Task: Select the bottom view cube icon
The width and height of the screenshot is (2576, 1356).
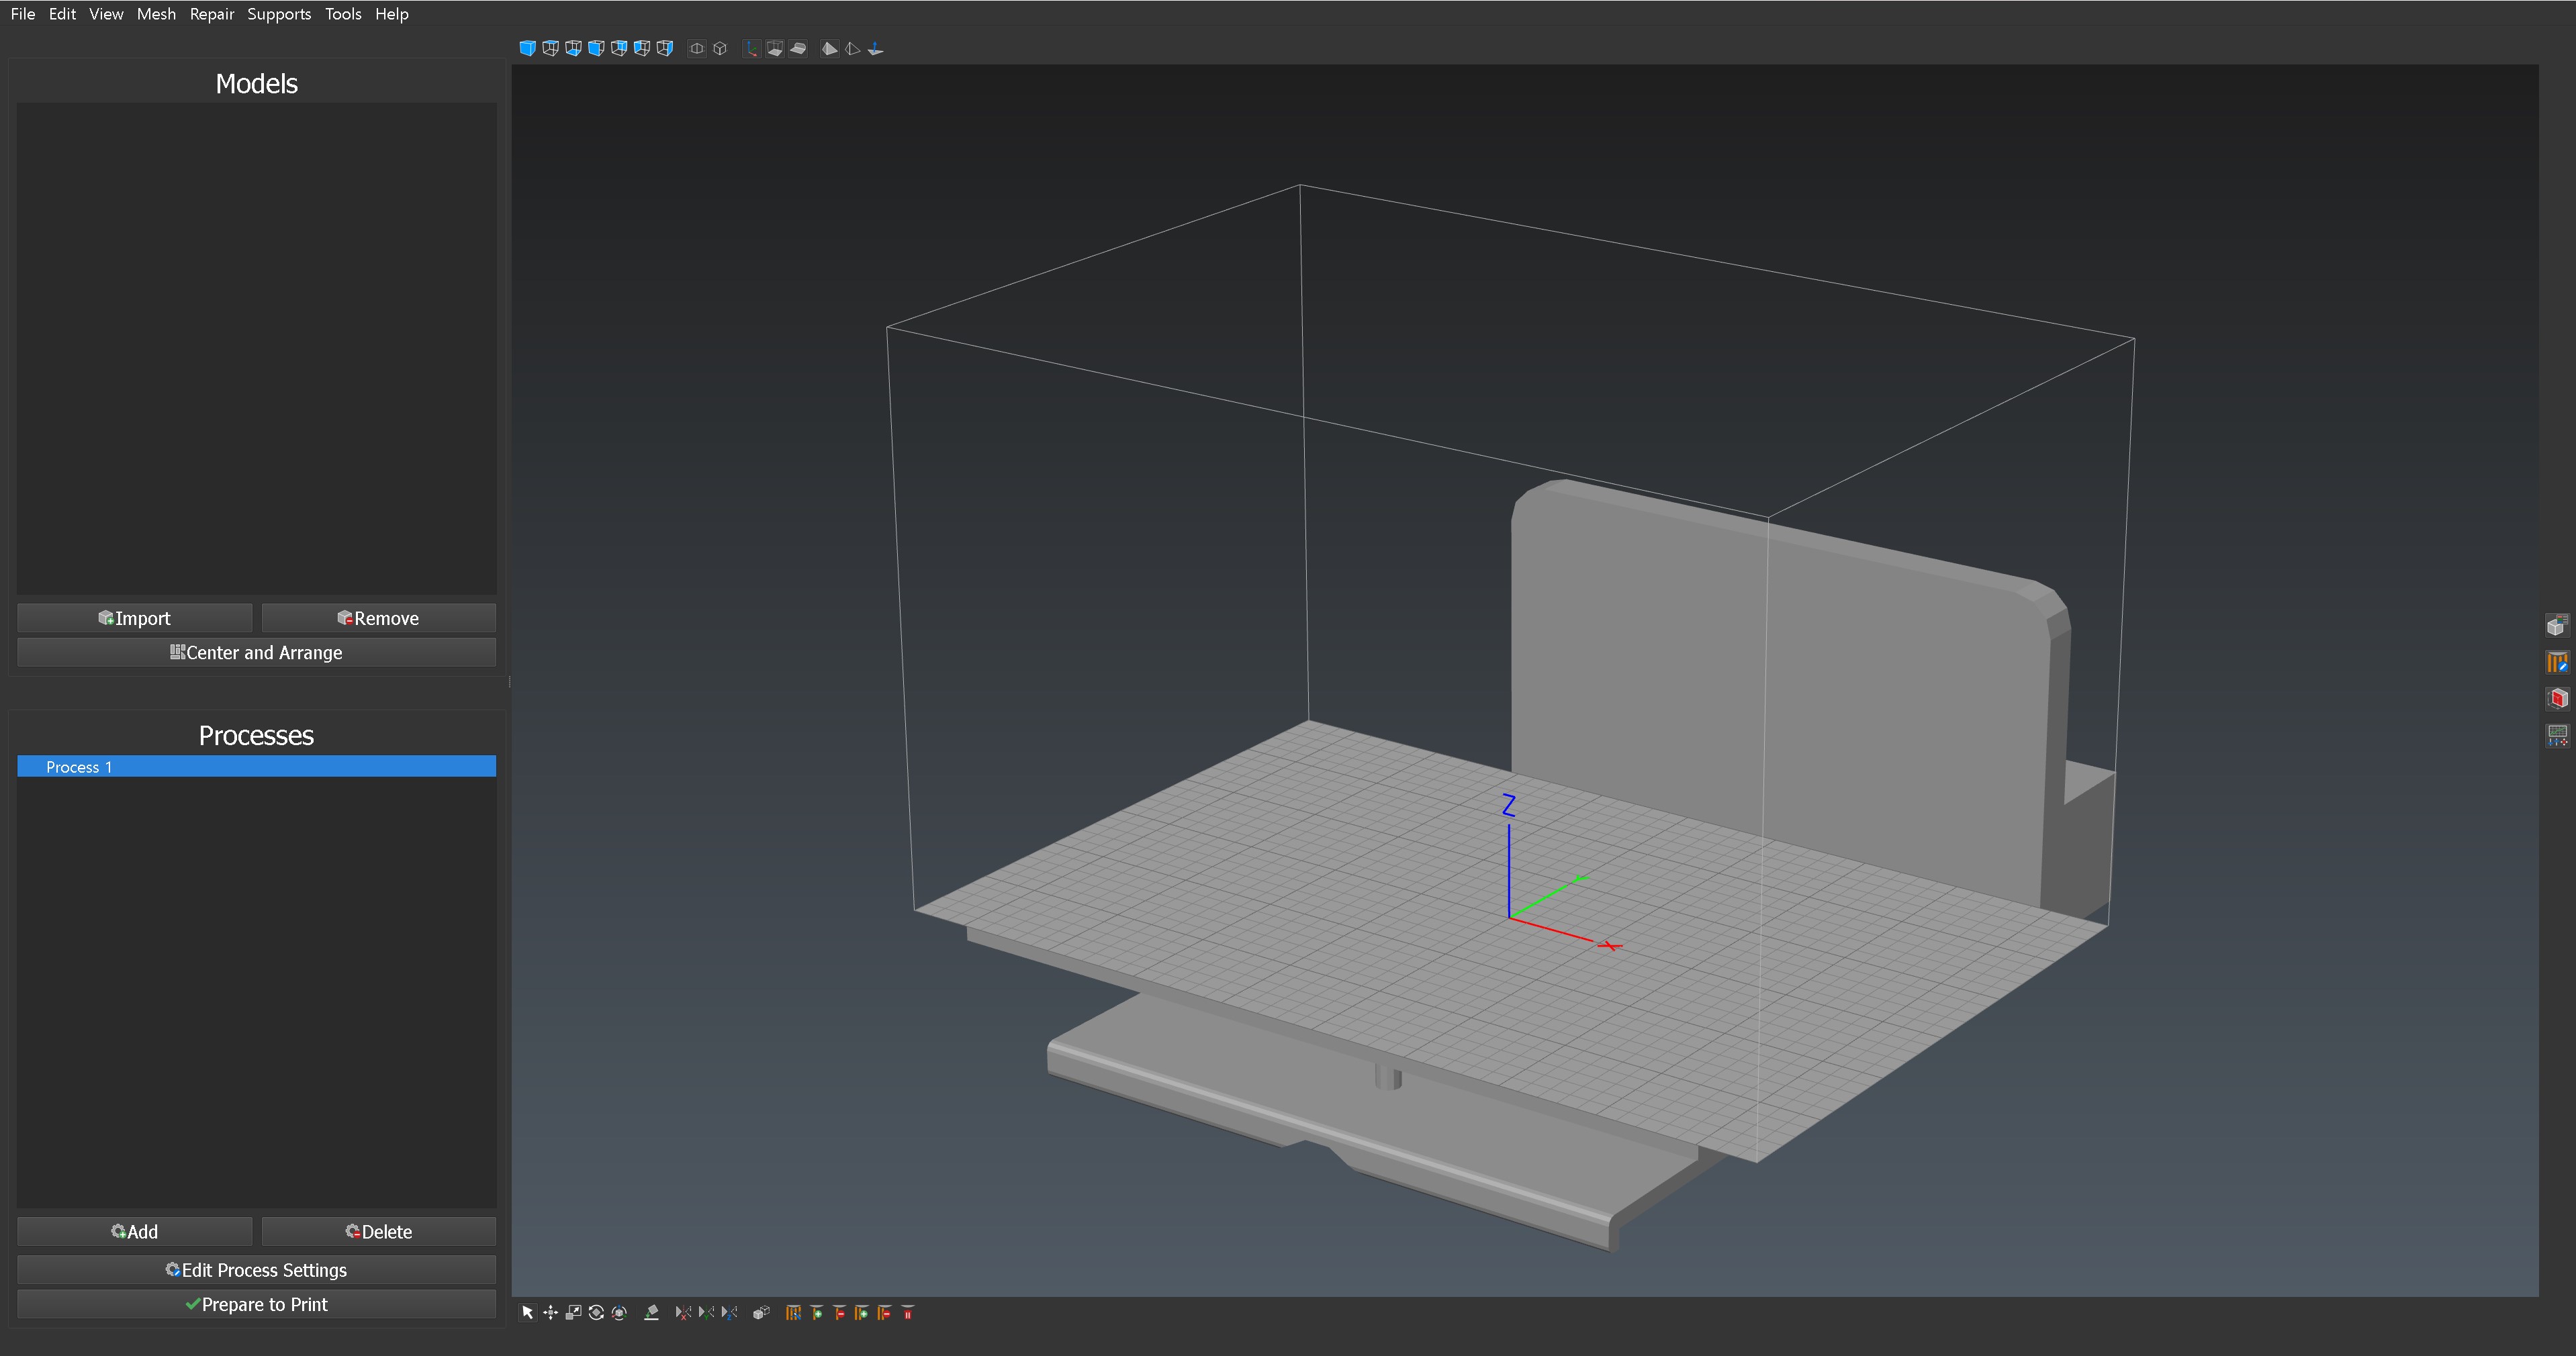Action: (574, 48)
